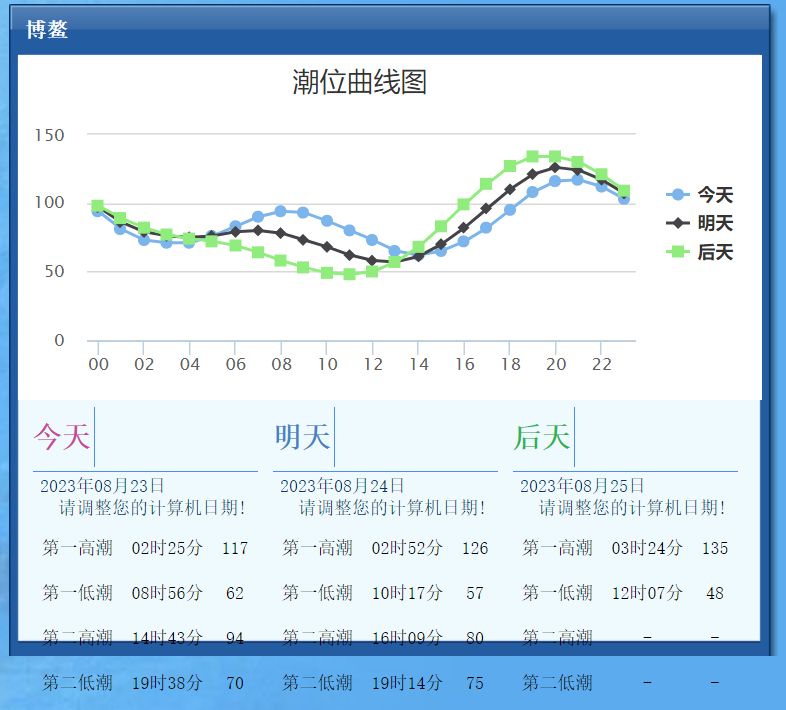The height and width of the screenshot is (710, 786).
Task: Click 今天 second high tide time 14时43分
Action: [x=167, y=638]
